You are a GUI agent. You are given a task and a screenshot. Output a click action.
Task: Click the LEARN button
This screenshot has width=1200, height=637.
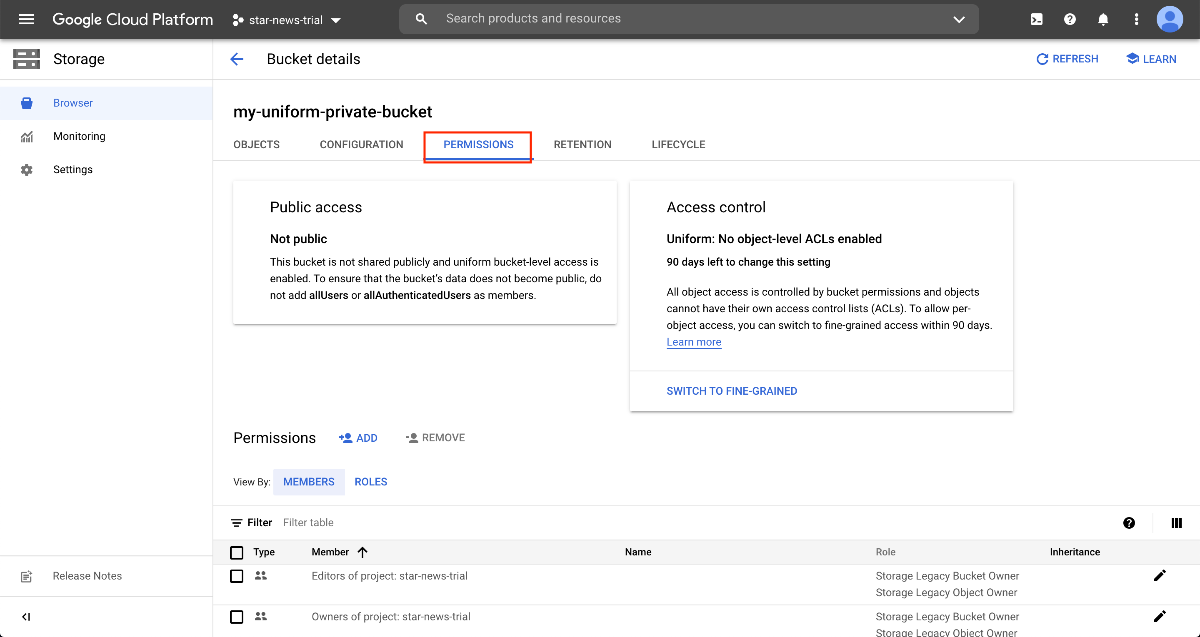(1151, 59)
